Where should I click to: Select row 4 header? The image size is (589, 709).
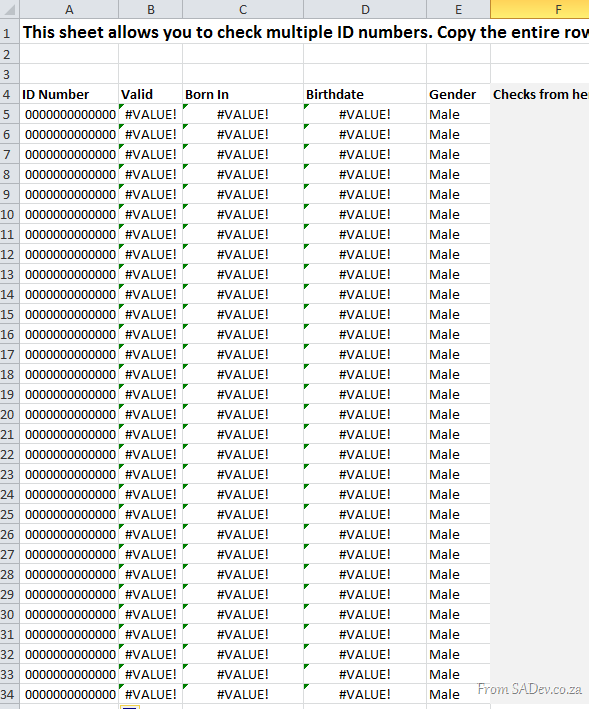pyautogui.click(x=9, y=94)
